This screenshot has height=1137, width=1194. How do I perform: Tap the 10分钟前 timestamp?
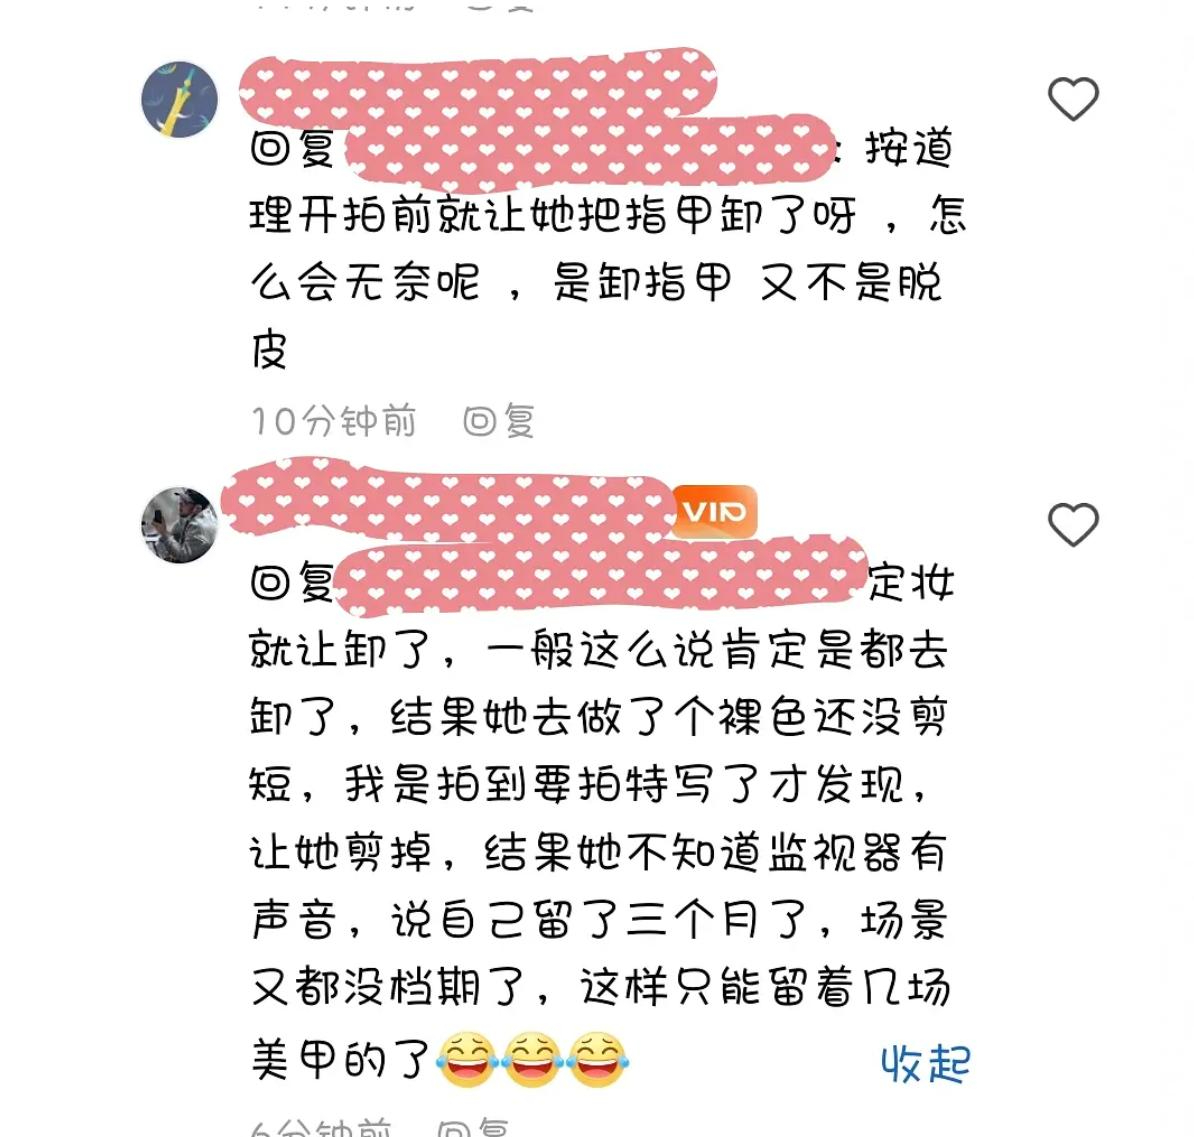[334, 421]
